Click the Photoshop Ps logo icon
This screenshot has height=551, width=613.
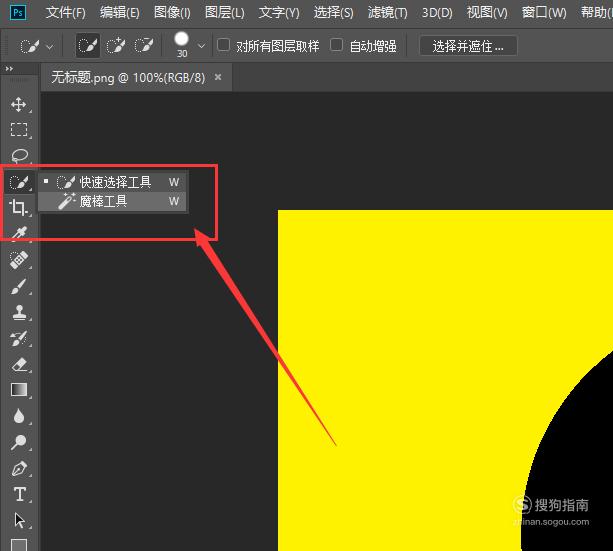[18, 13]
